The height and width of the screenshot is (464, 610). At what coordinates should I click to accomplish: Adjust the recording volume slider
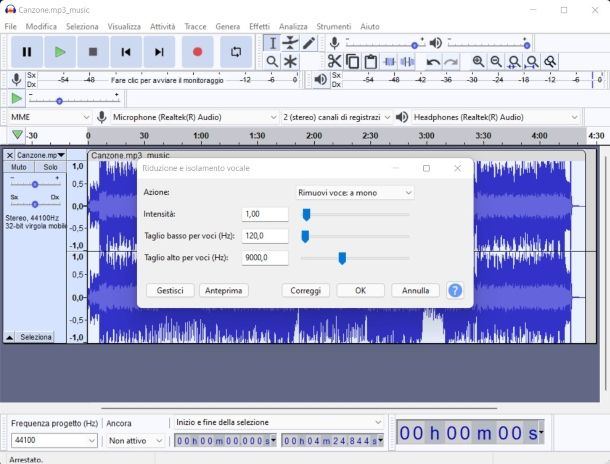click(385, 45)
